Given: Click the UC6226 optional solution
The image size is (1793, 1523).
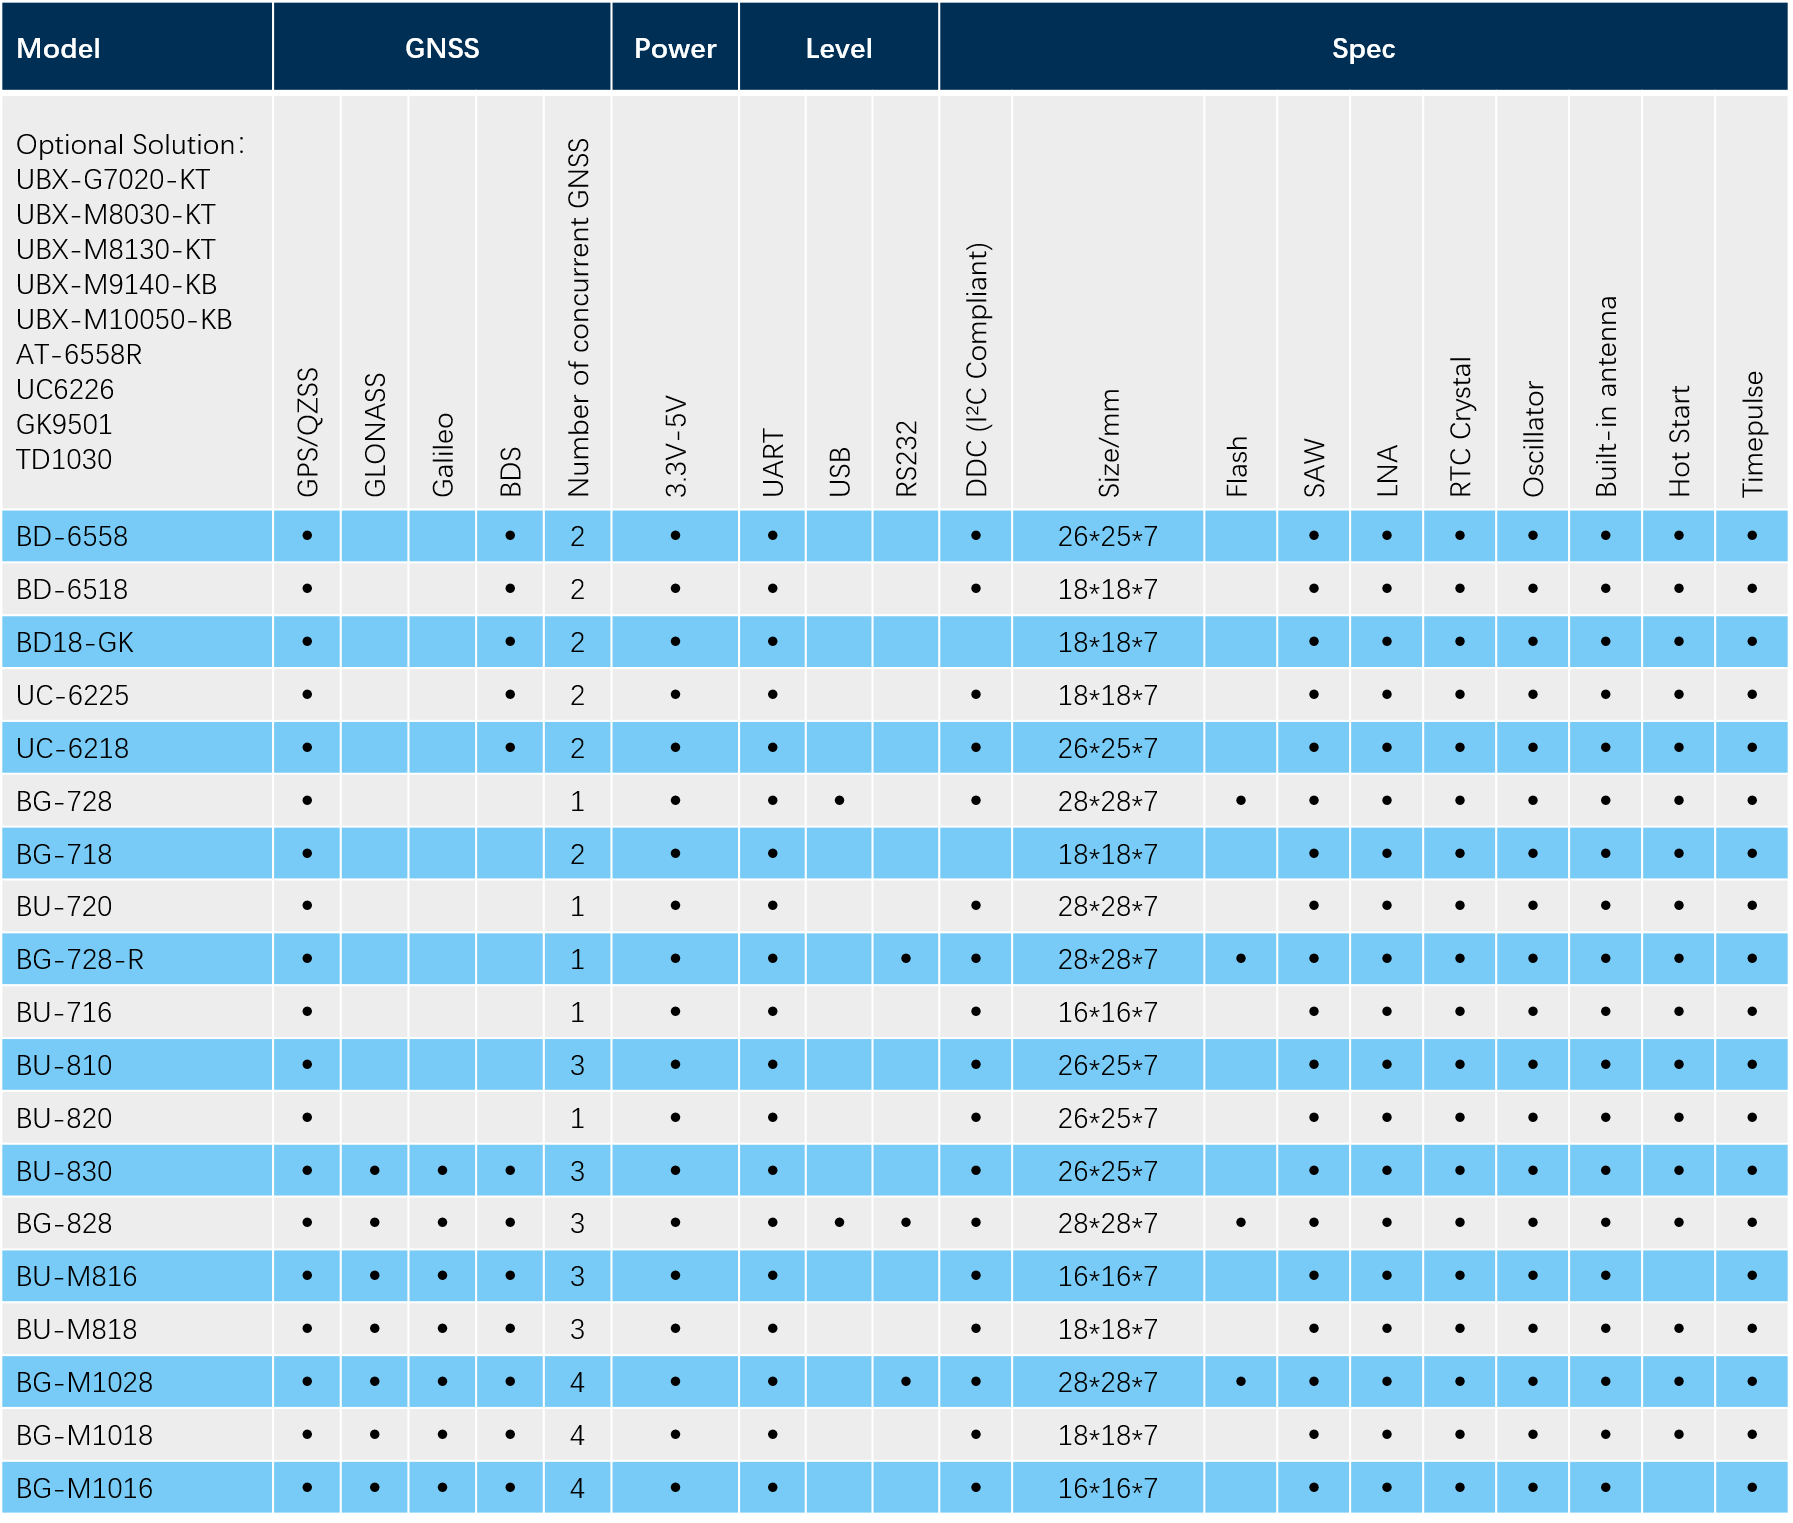Looking at the screenshot, I should (65, 390).
